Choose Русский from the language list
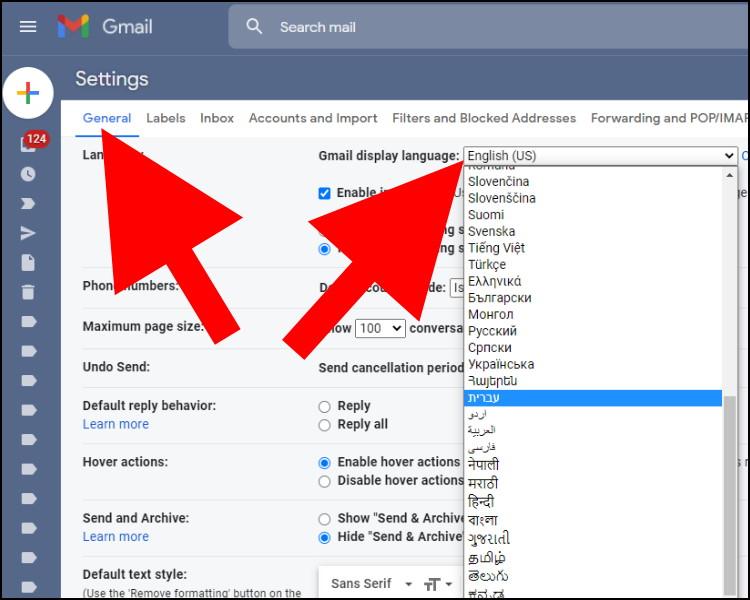Viewport: 750px width, 600px height. click(x=593, y=331)
